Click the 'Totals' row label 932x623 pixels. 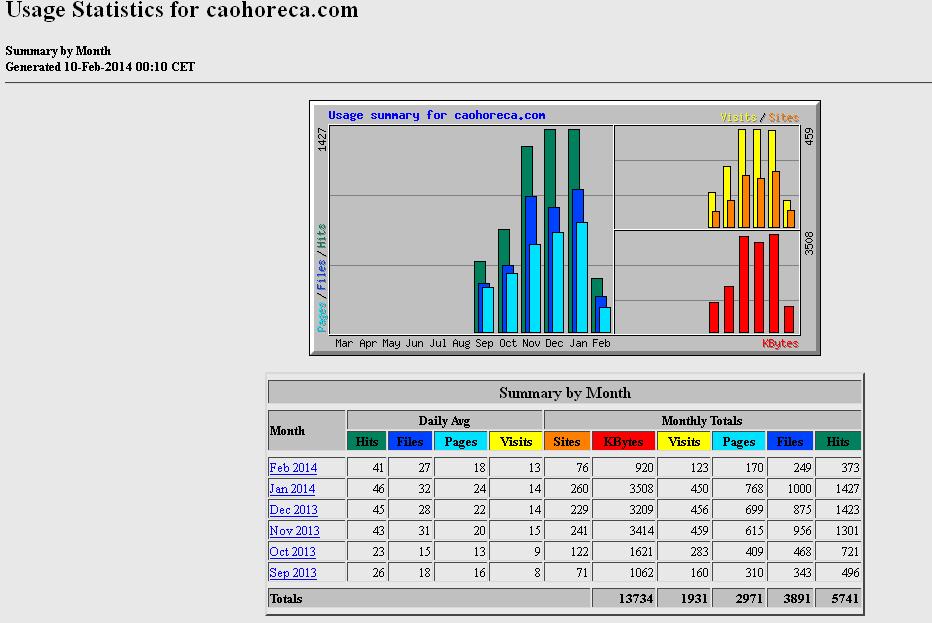coord(286,599)
